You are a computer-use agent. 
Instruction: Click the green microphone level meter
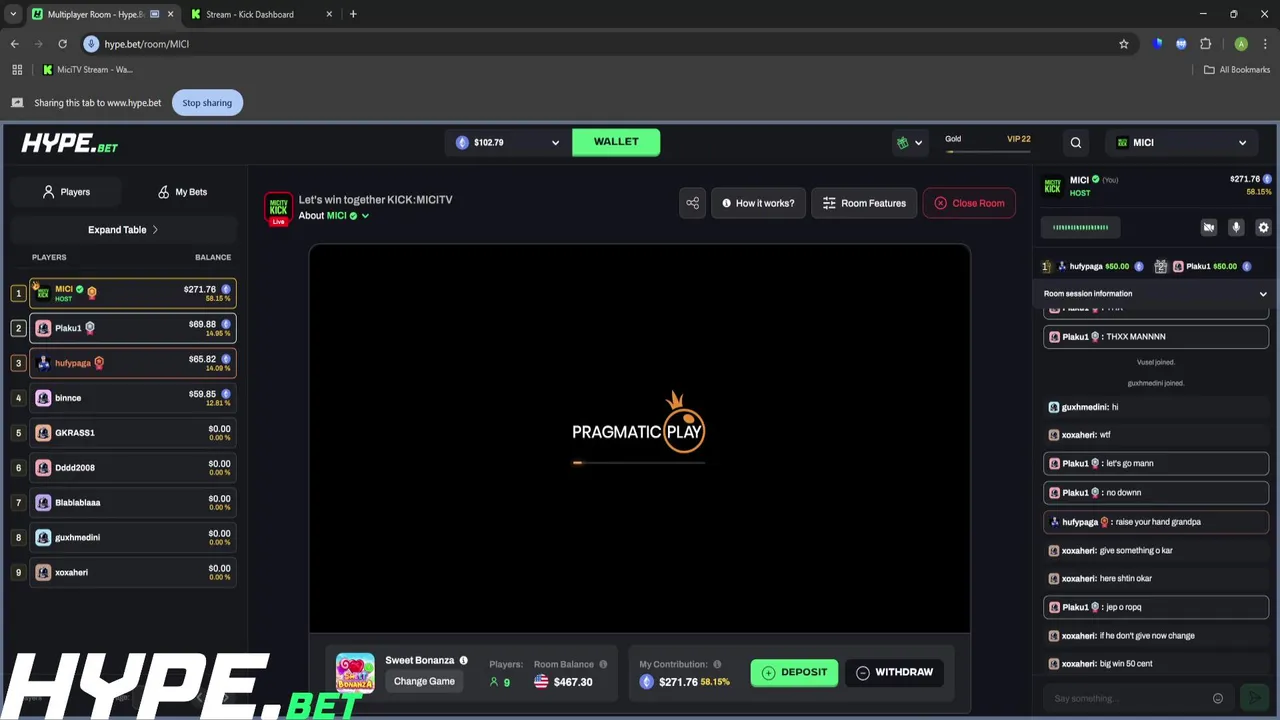(x=1080, y=228)
